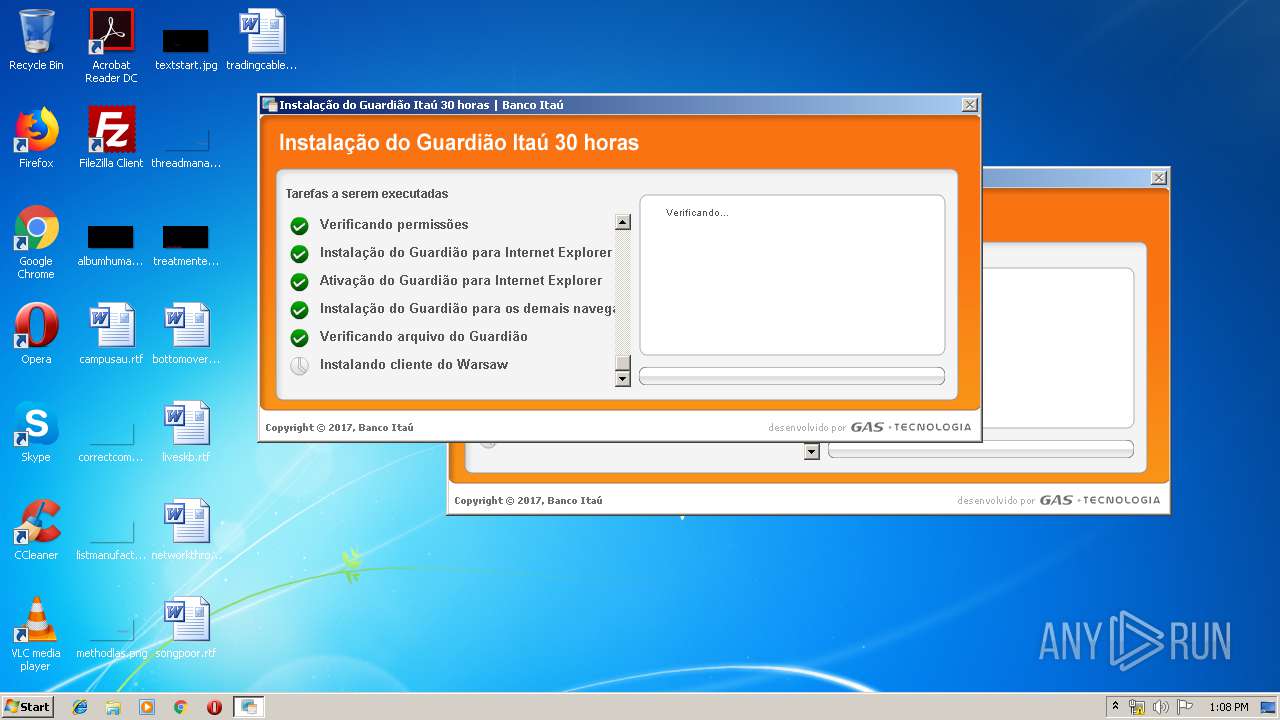
Task: Click the back installer progress bar
Action: (981, 449)
